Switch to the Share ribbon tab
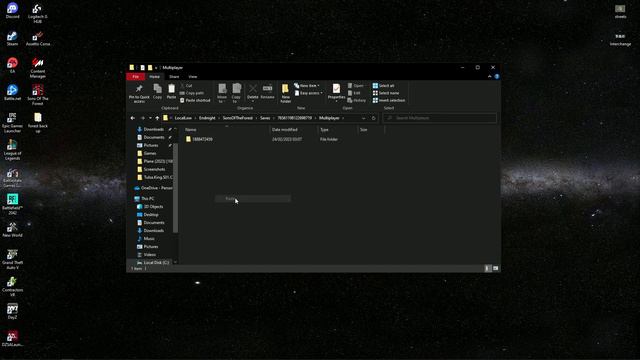 (174, 77)
